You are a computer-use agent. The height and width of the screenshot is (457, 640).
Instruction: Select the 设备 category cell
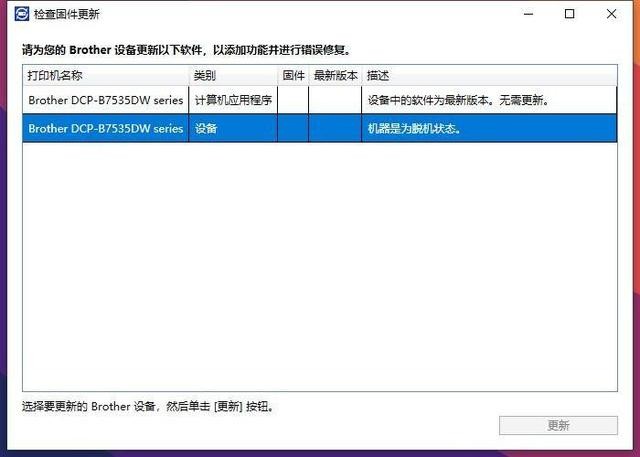[x=233, y=129]
